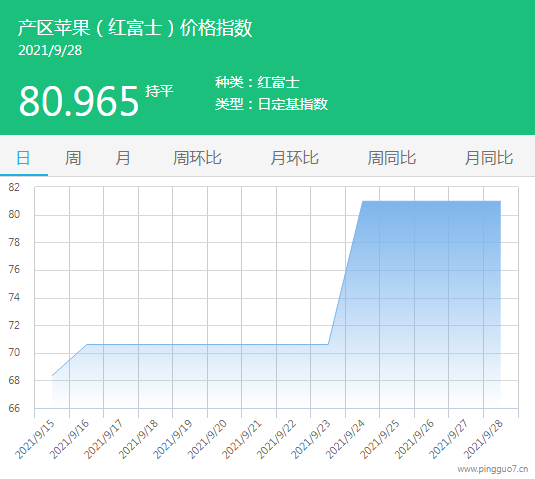Click the 2021/9/28 x-axis label
The image size is (535, 479).
coord(483,439)
